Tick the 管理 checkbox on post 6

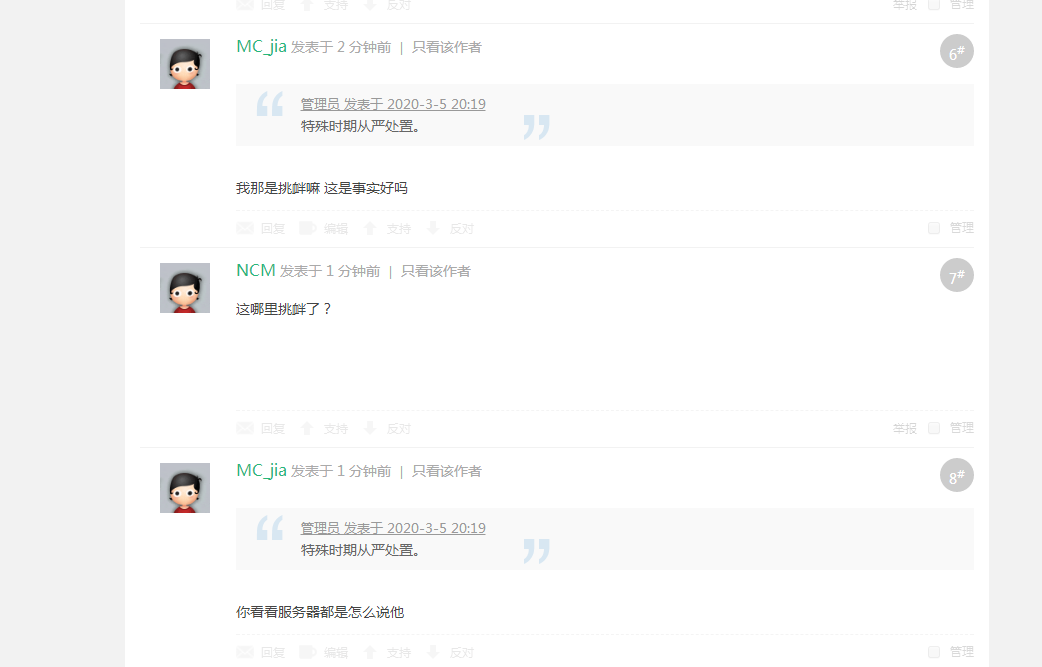(x=934, y=228)
